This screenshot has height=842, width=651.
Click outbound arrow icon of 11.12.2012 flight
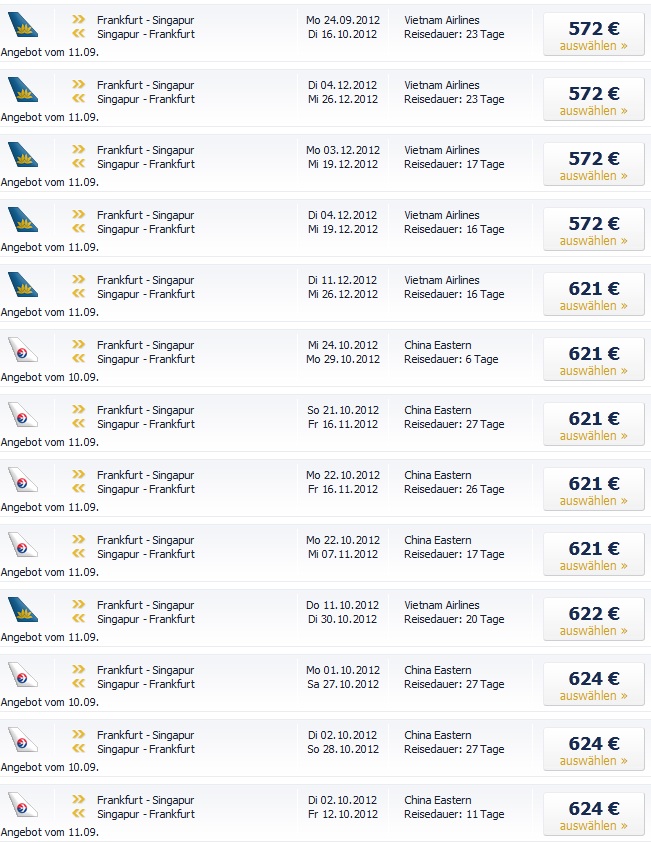pyautogui.click(x=78, y=279)
